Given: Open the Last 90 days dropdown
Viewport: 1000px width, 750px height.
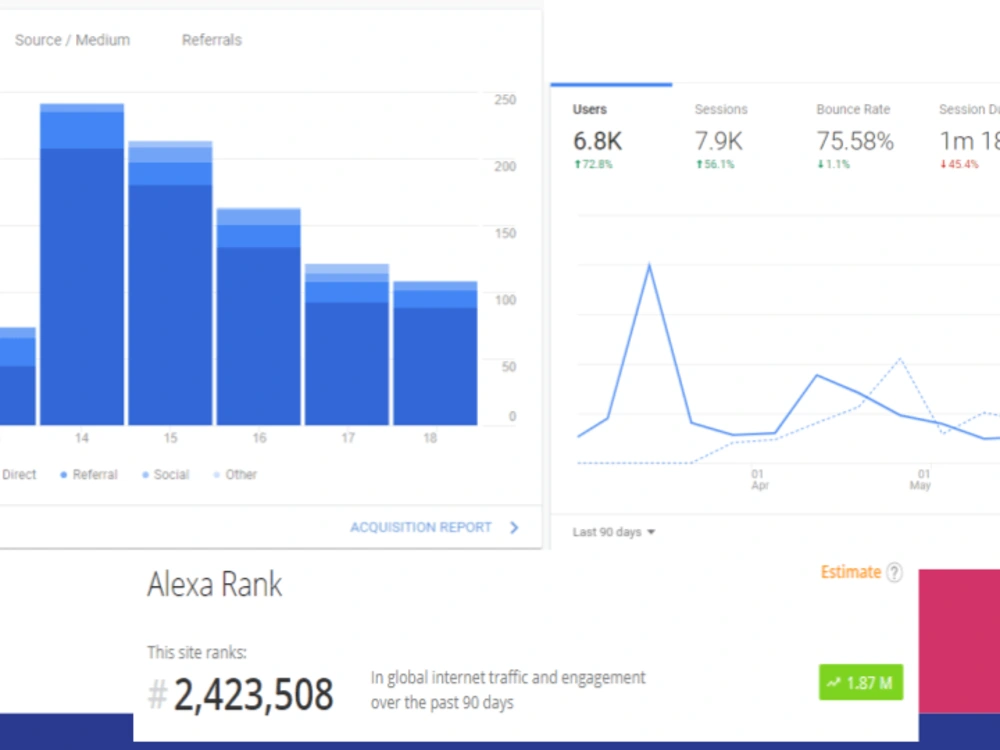Looking at the screenshot, I should (x=614, y=532).
